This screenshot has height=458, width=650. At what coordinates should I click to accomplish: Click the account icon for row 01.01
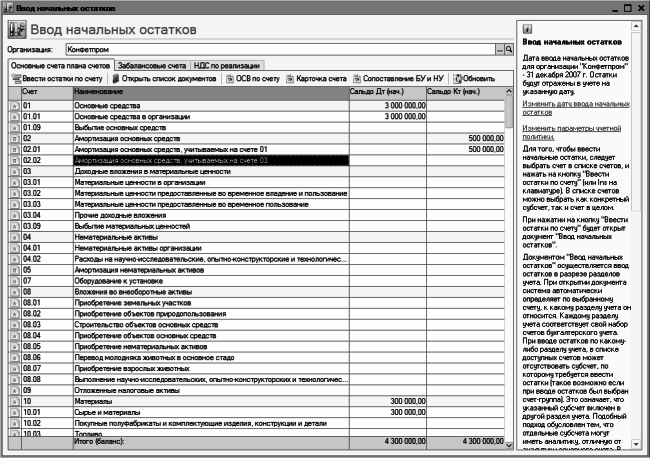point(15,117)
